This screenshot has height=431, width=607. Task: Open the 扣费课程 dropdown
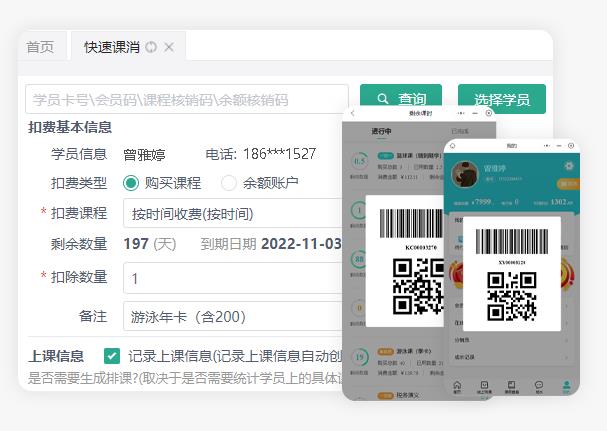click(x=233, y=213)
